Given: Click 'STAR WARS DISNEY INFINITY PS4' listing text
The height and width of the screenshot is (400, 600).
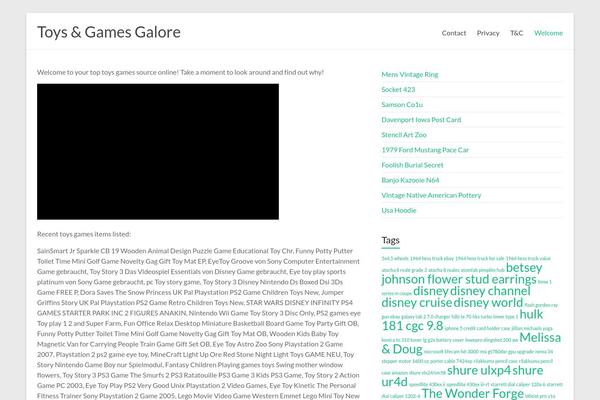Looking at the screenshot, I should tap(299, 302).
